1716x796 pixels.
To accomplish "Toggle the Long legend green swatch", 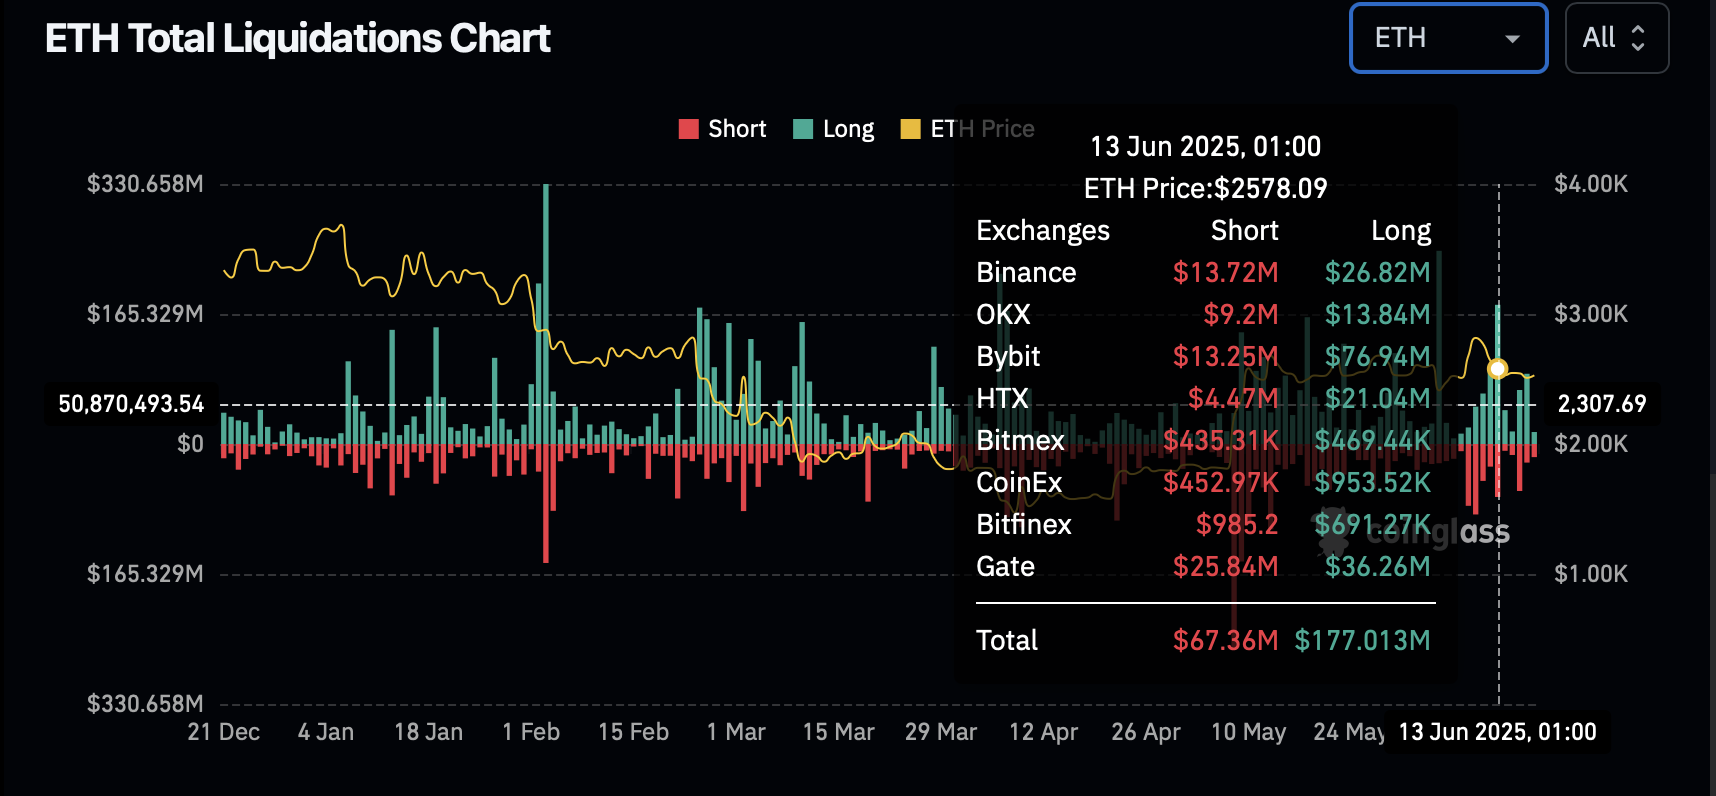I will tap(802, 129).
